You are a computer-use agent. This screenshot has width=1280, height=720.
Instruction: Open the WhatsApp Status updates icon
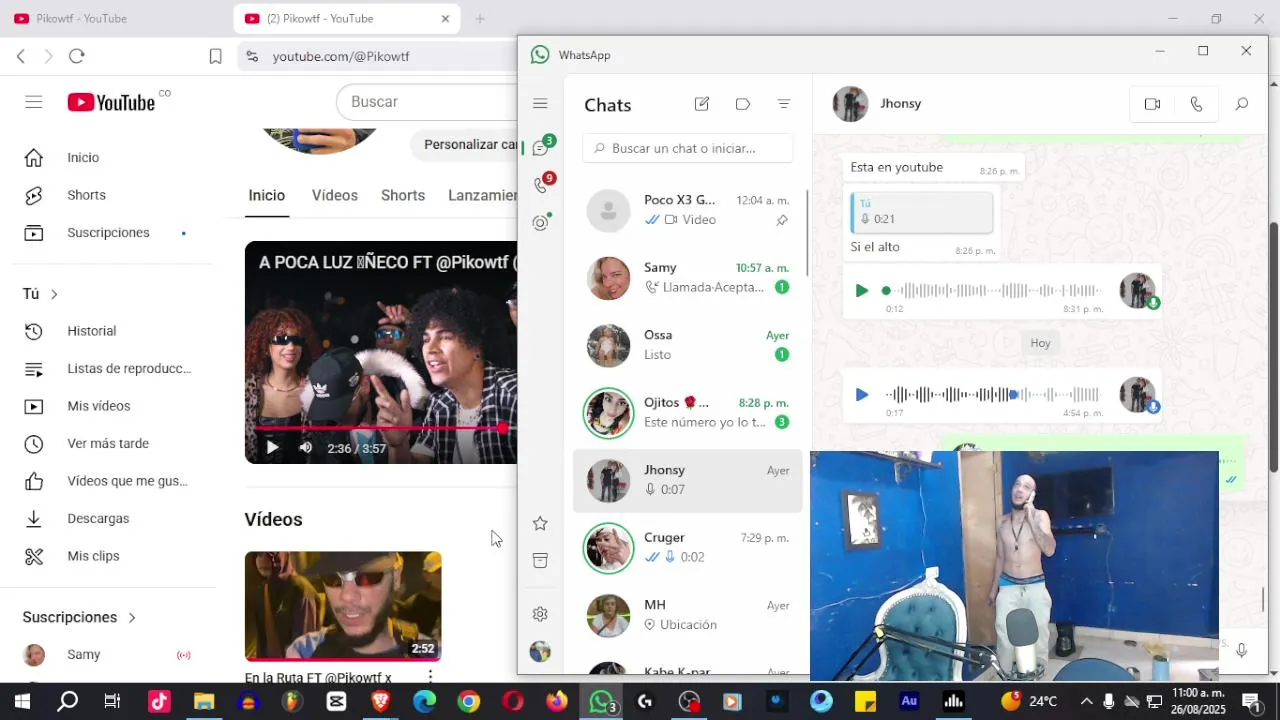coord(540,223)
